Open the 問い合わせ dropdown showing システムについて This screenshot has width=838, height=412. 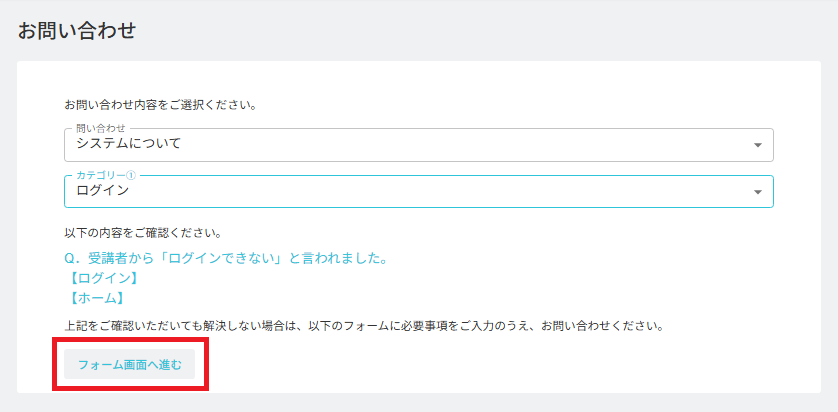[418, 145]
